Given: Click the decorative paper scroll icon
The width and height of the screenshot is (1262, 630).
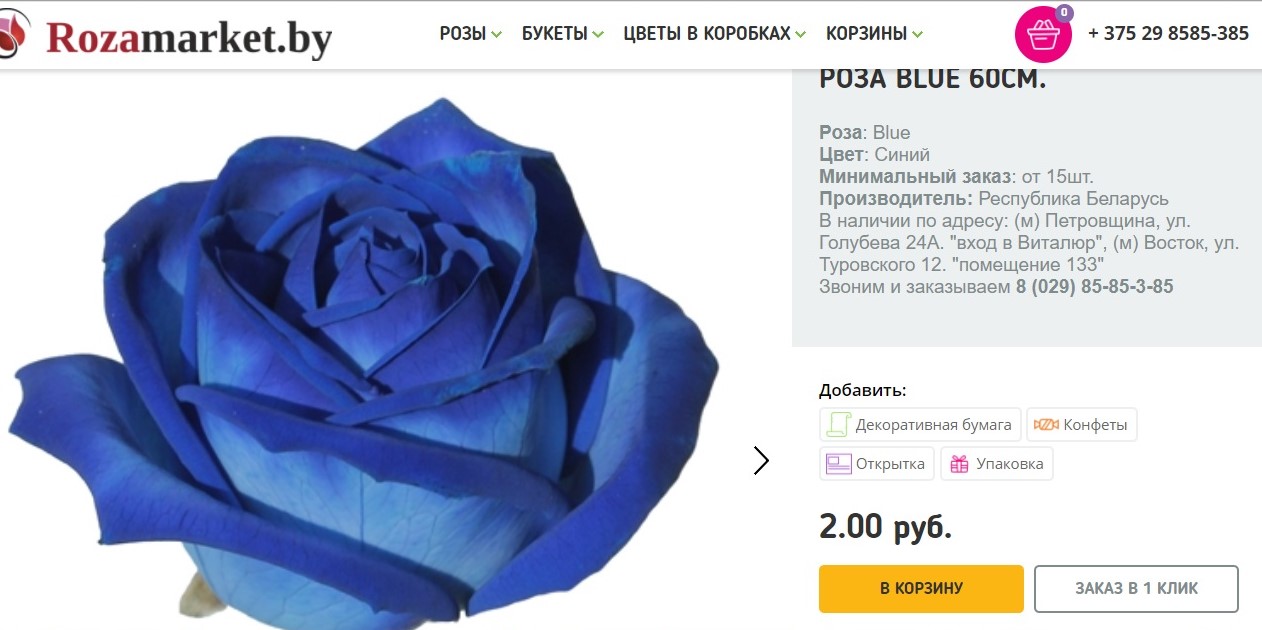Looking at the screenshot, I should pos(837,424).
